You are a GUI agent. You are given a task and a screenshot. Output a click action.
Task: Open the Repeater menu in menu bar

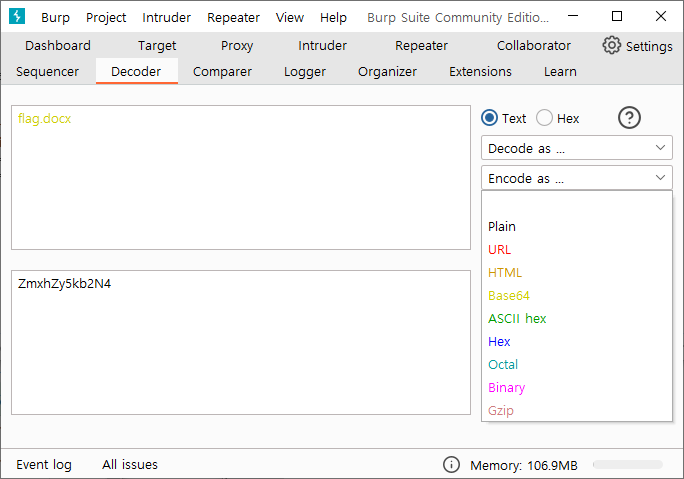[x=233, y=17]
